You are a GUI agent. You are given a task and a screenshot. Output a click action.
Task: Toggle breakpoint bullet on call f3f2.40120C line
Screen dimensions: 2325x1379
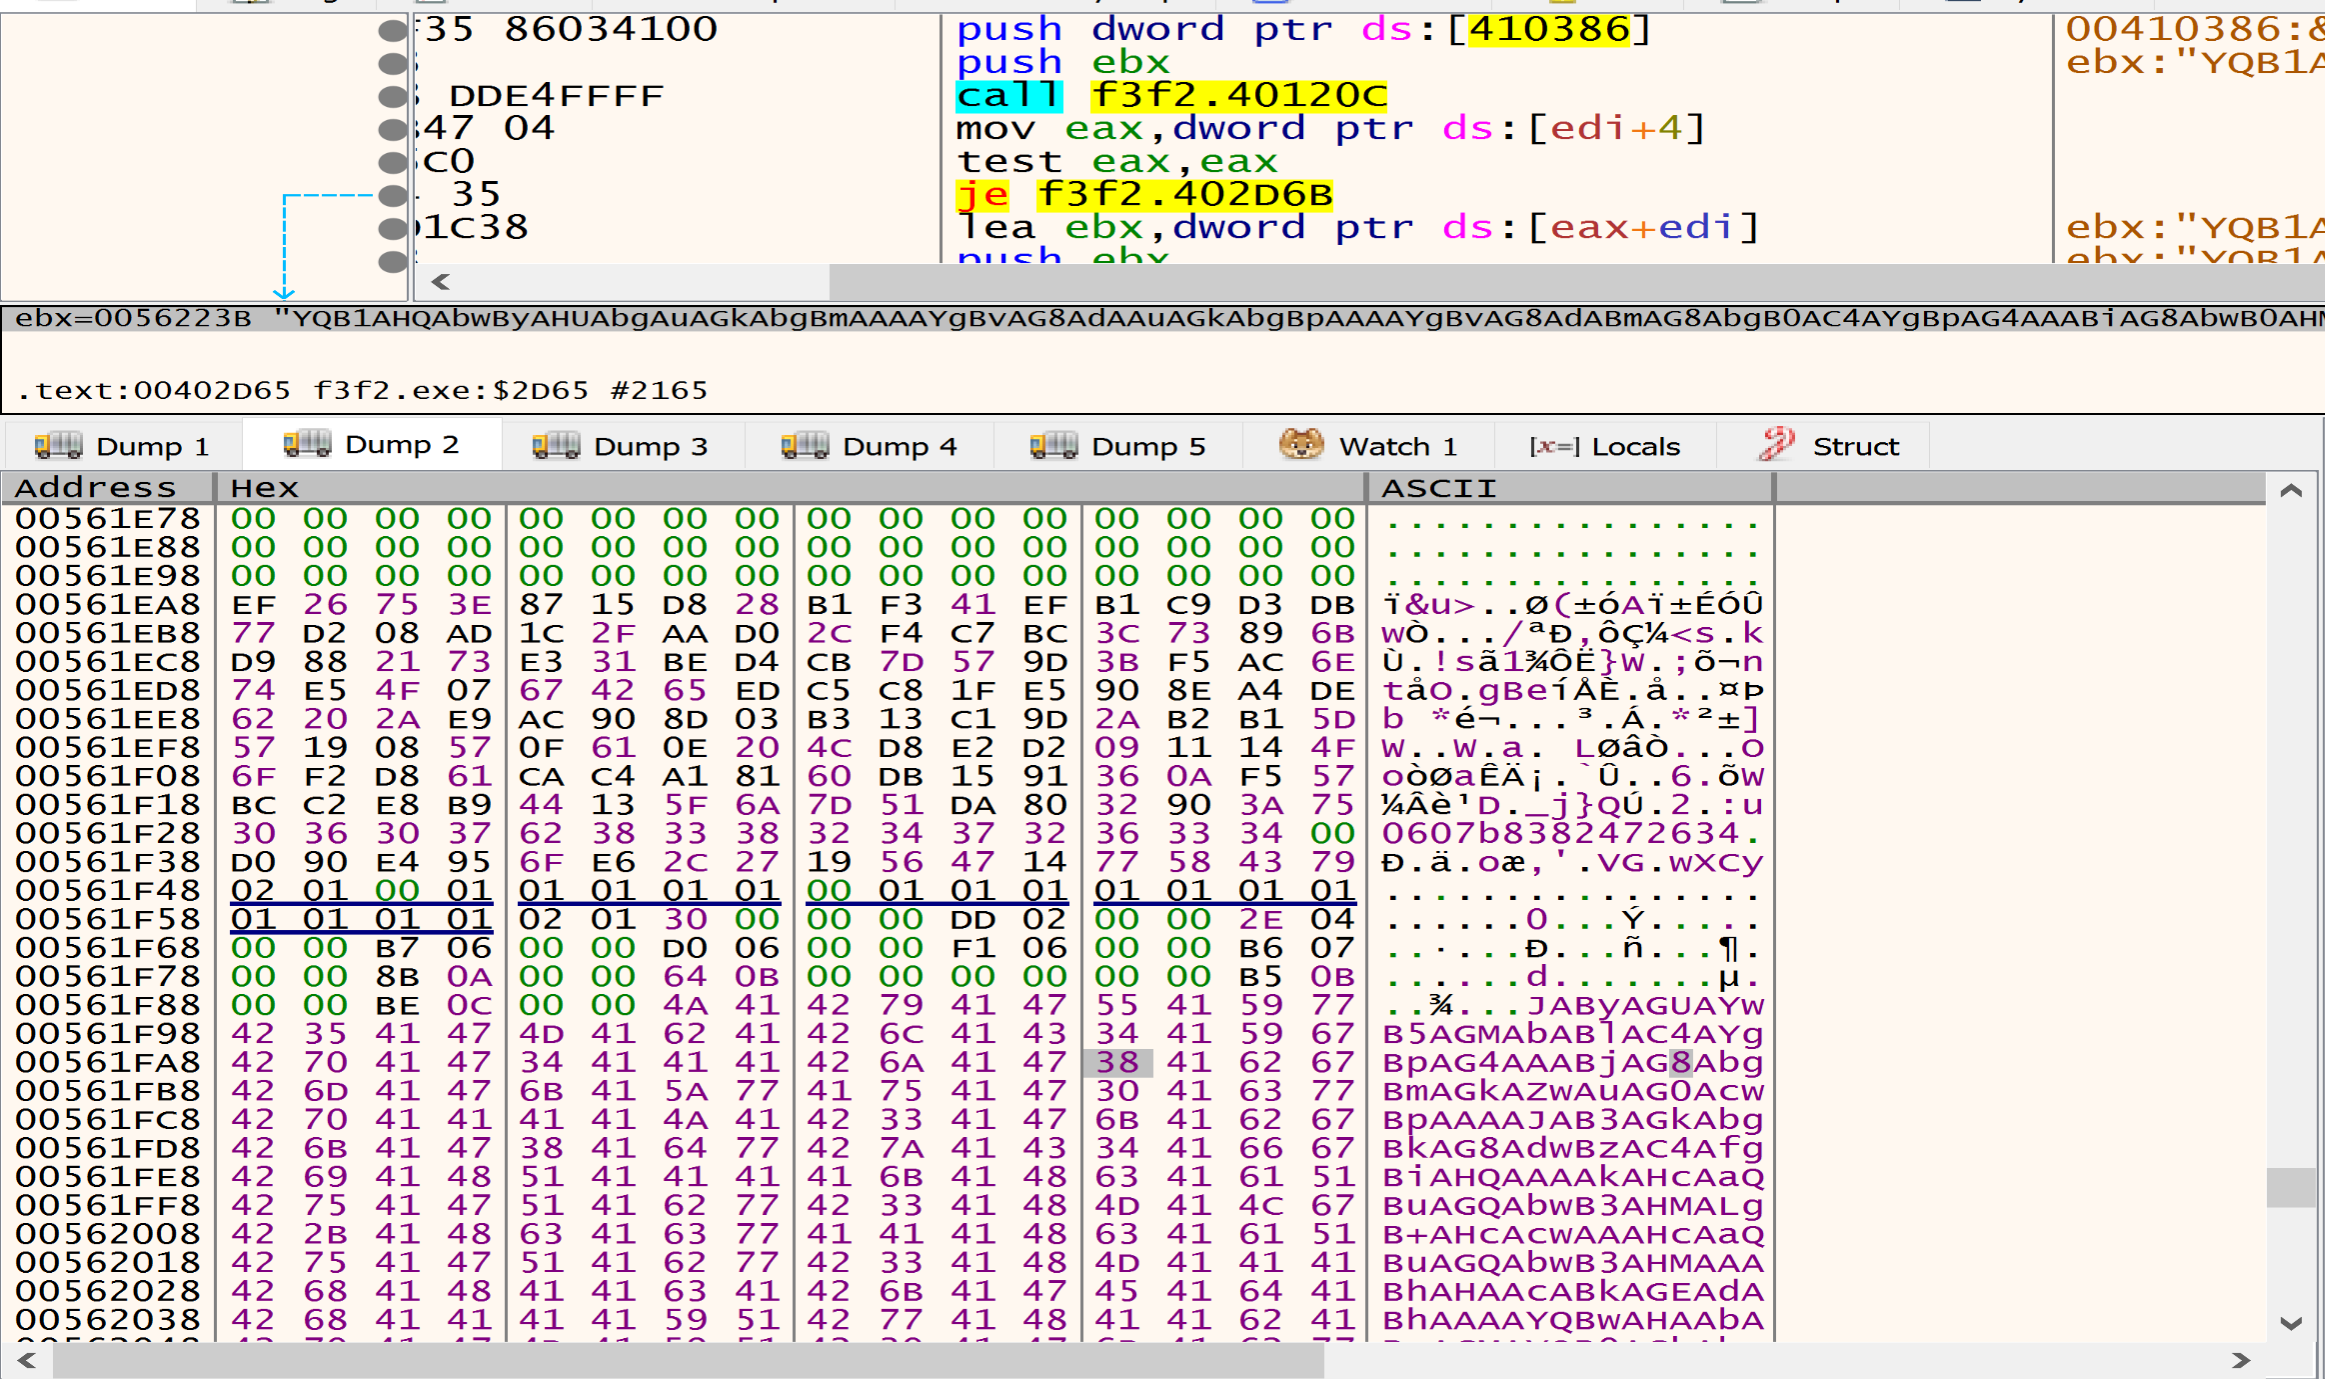pos(393,96)
